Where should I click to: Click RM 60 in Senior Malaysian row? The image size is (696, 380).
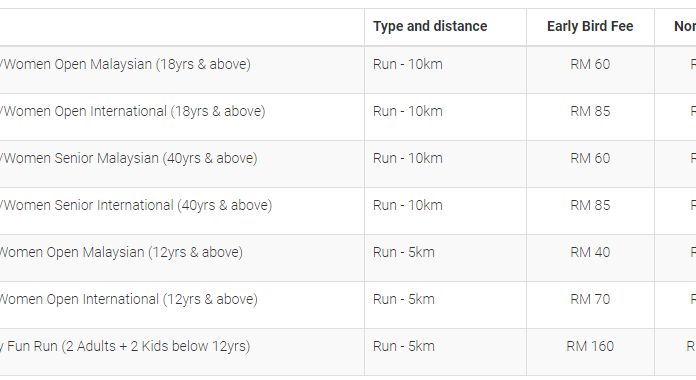pos(590,158)
